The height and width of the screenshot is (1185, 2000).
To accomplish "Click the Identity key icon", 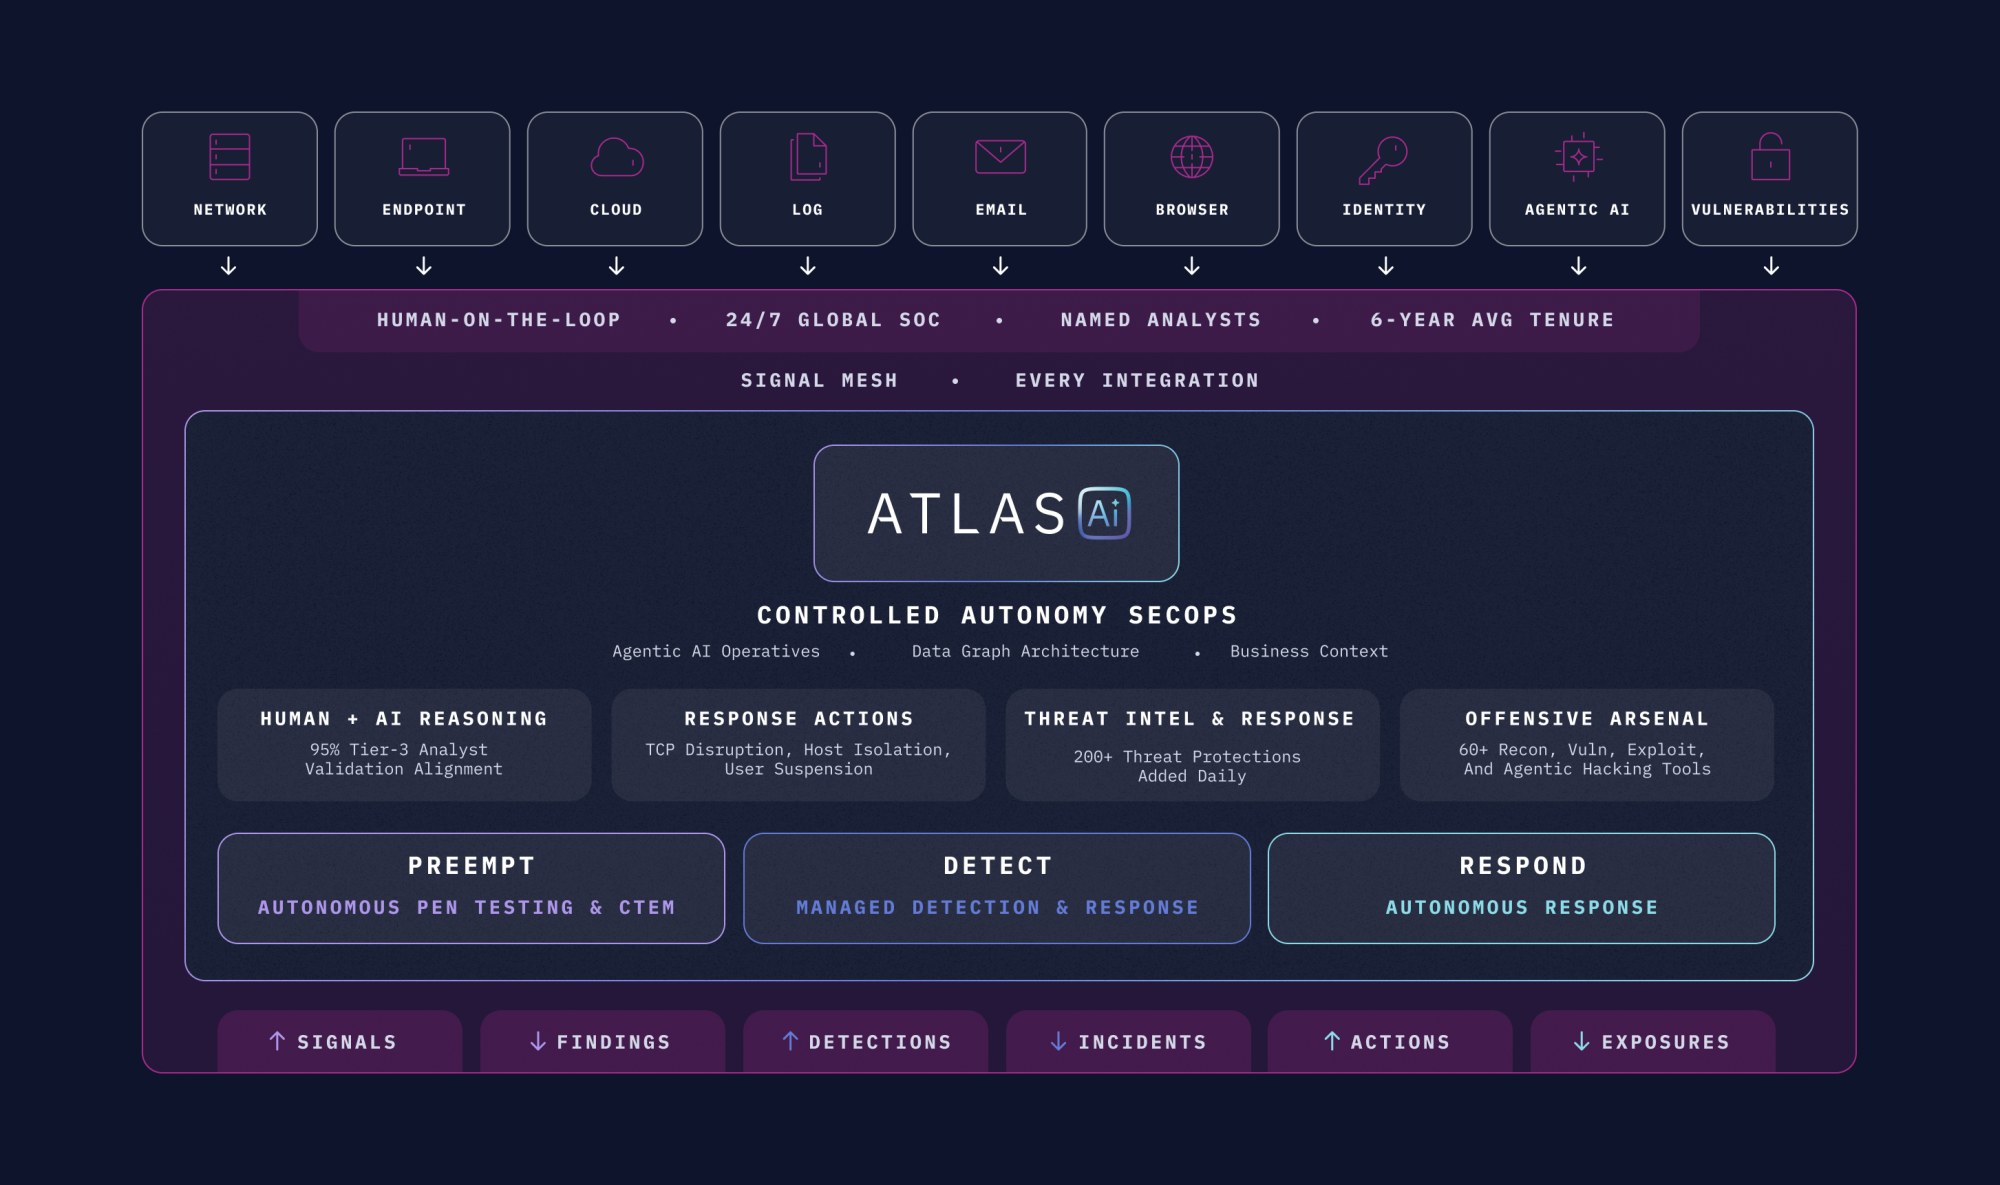I will tap(1383, 160).
